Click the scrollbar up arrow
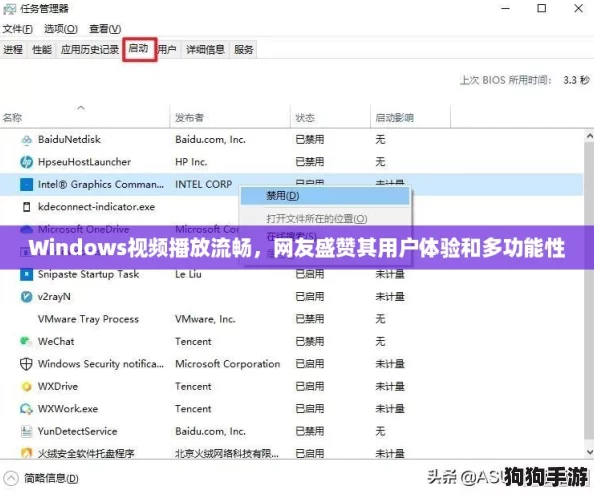The height and width of the screenshot is (495, 594). [x=589, y=136]
